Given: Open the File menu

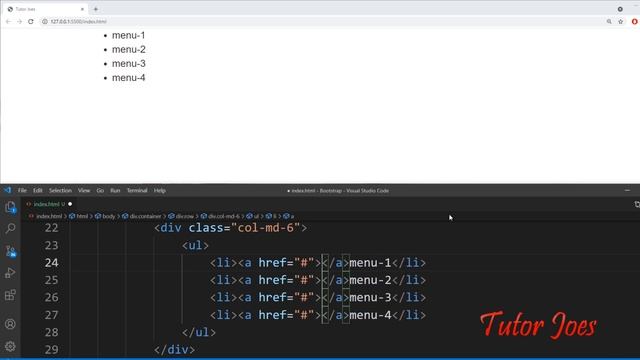Looking at the screenshot, I should point(22,190).
